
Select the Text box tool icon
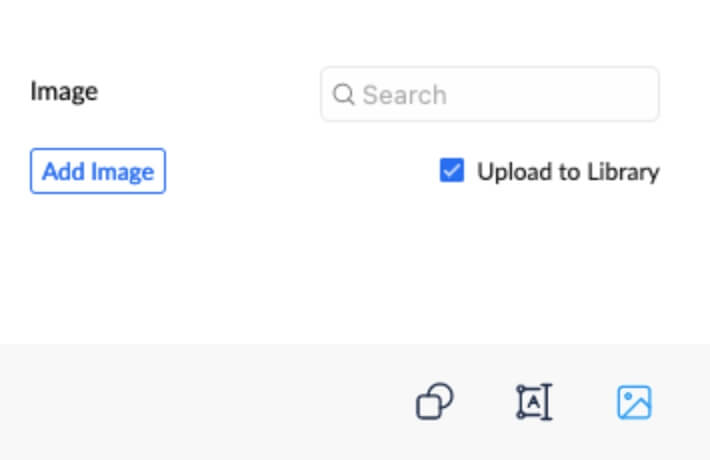(534, 402)
